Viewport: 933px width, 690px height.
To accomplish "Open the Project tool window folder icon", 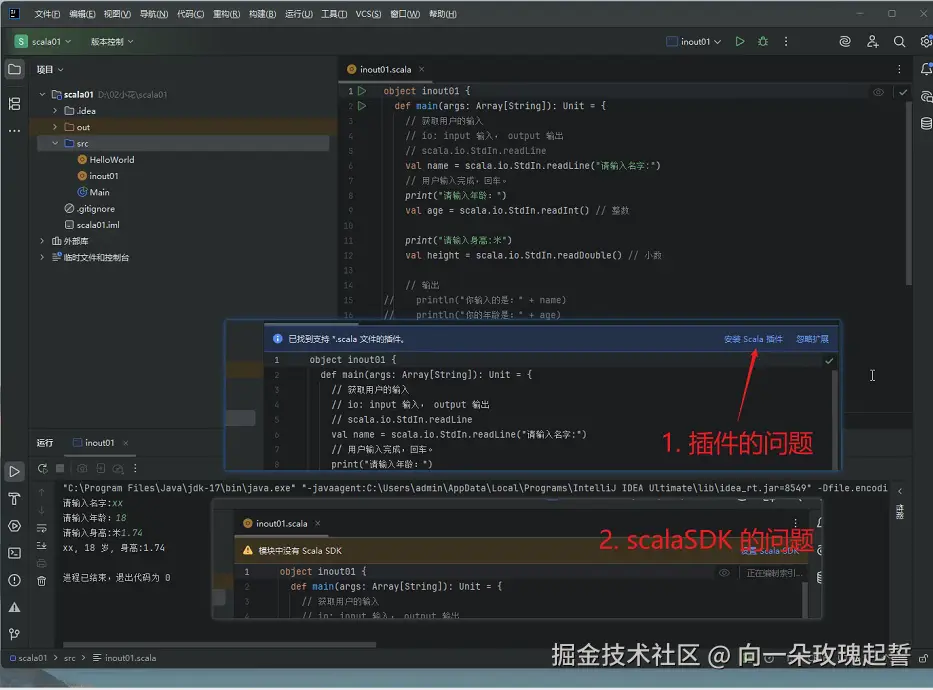I will pos(14,70).
